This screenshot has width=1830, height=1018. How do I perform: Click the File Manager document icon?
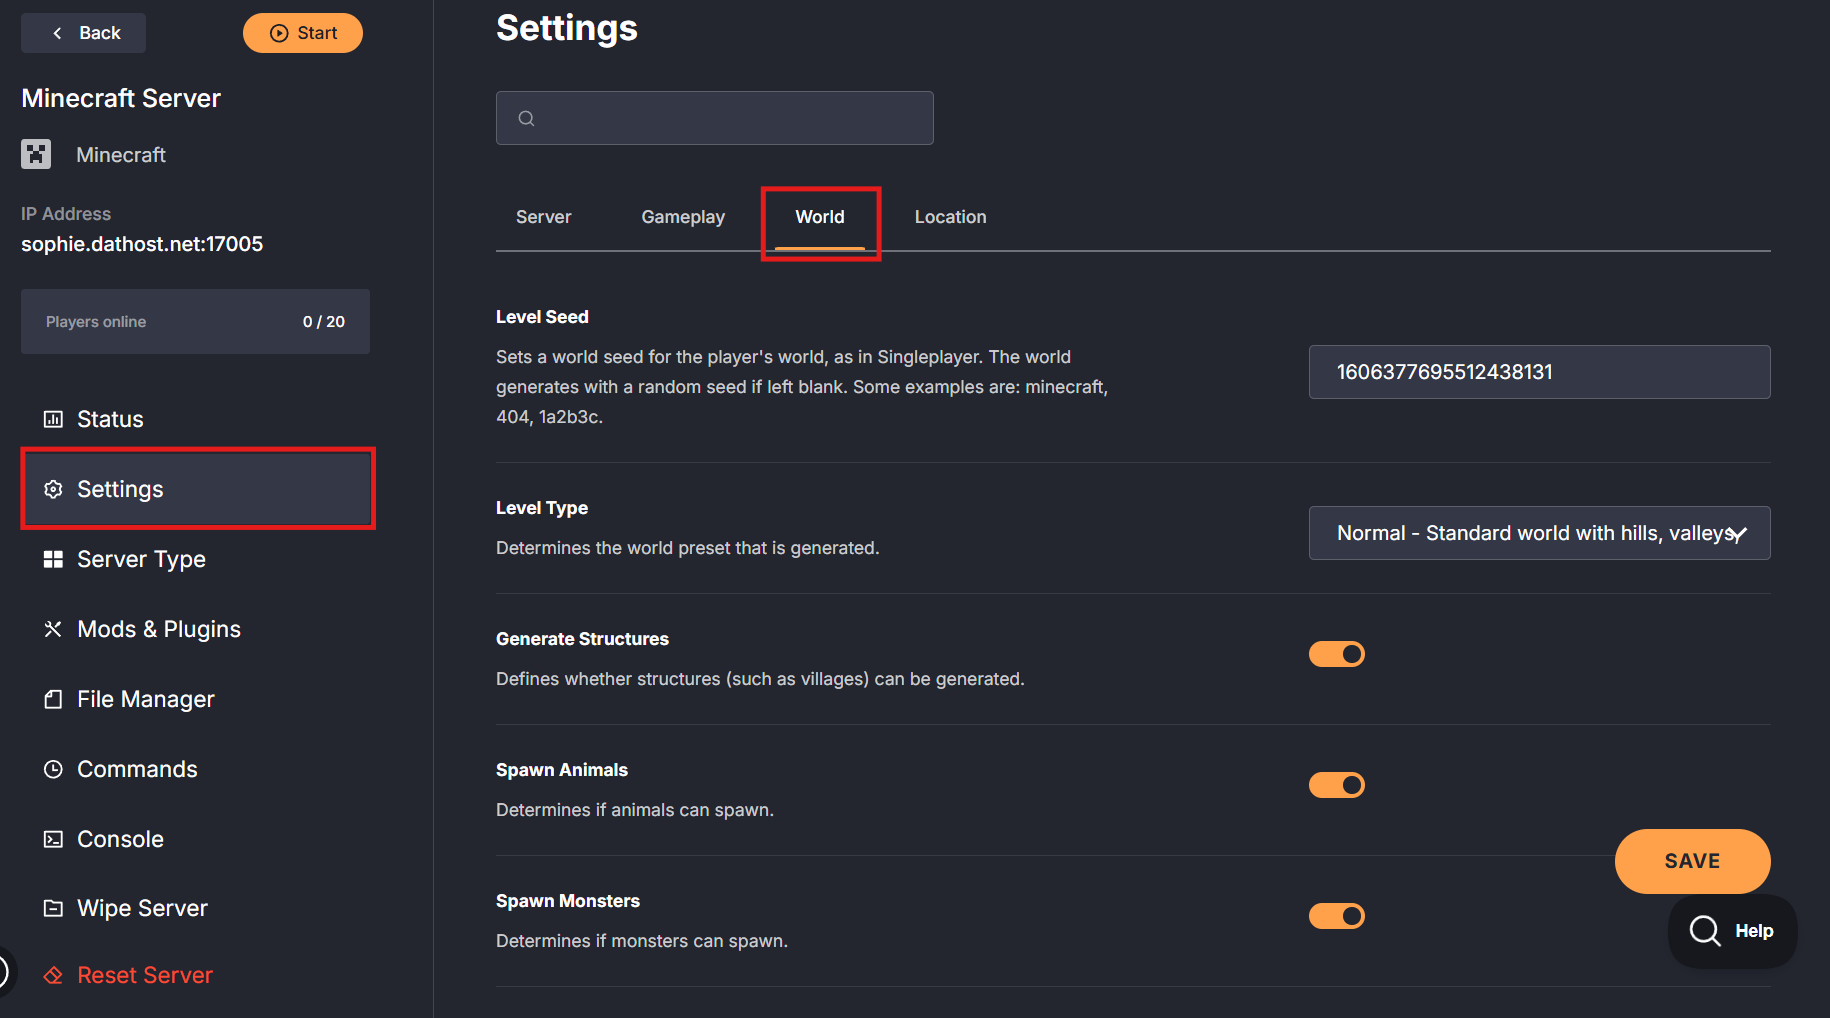click(x=53, y=699)
